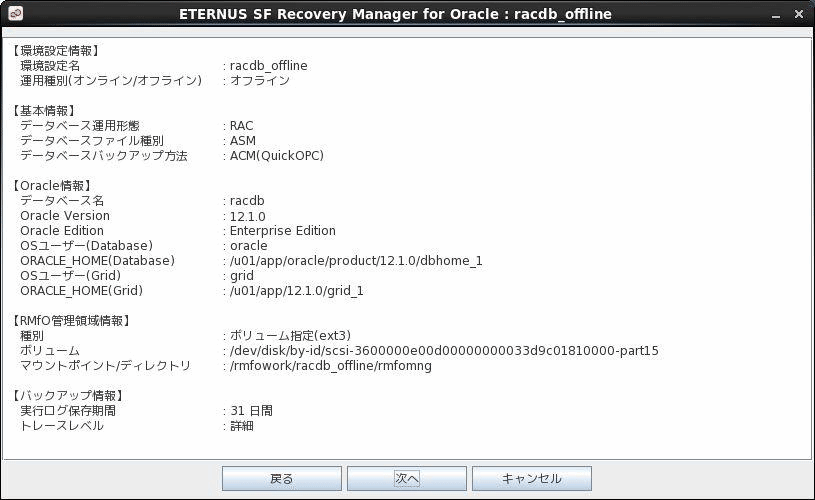The width and height of the screenshot is (815, 500).
Task: Click the OS user value 'grid'
Action: click(242, 276)
